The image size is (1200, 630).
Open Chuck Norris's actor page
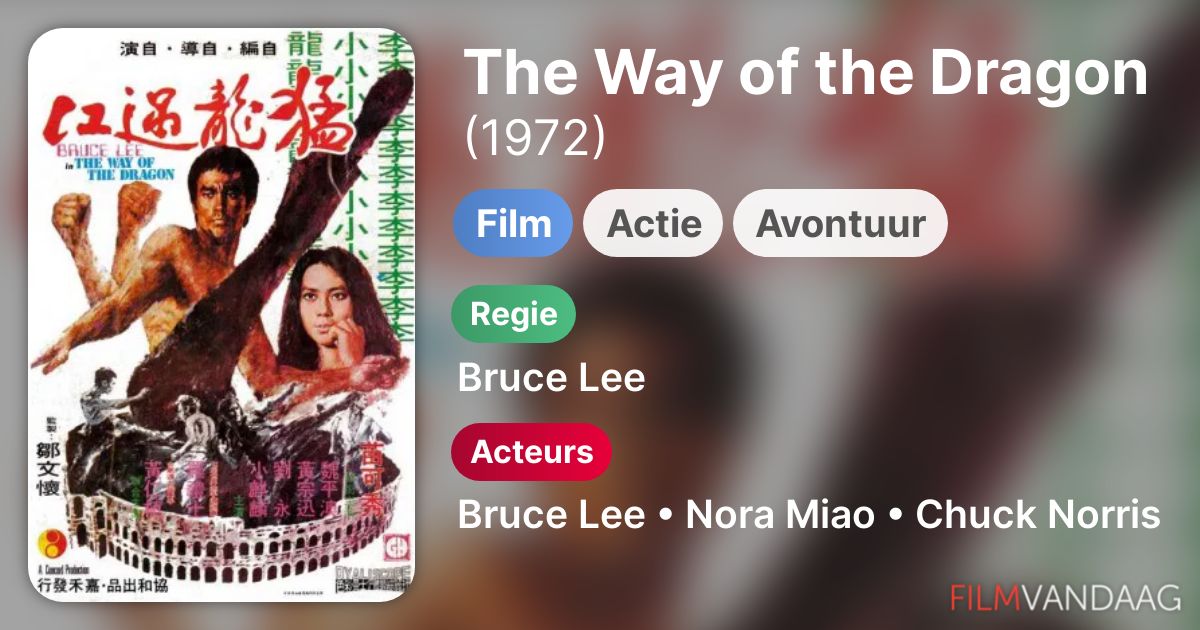coord(1038,515)
